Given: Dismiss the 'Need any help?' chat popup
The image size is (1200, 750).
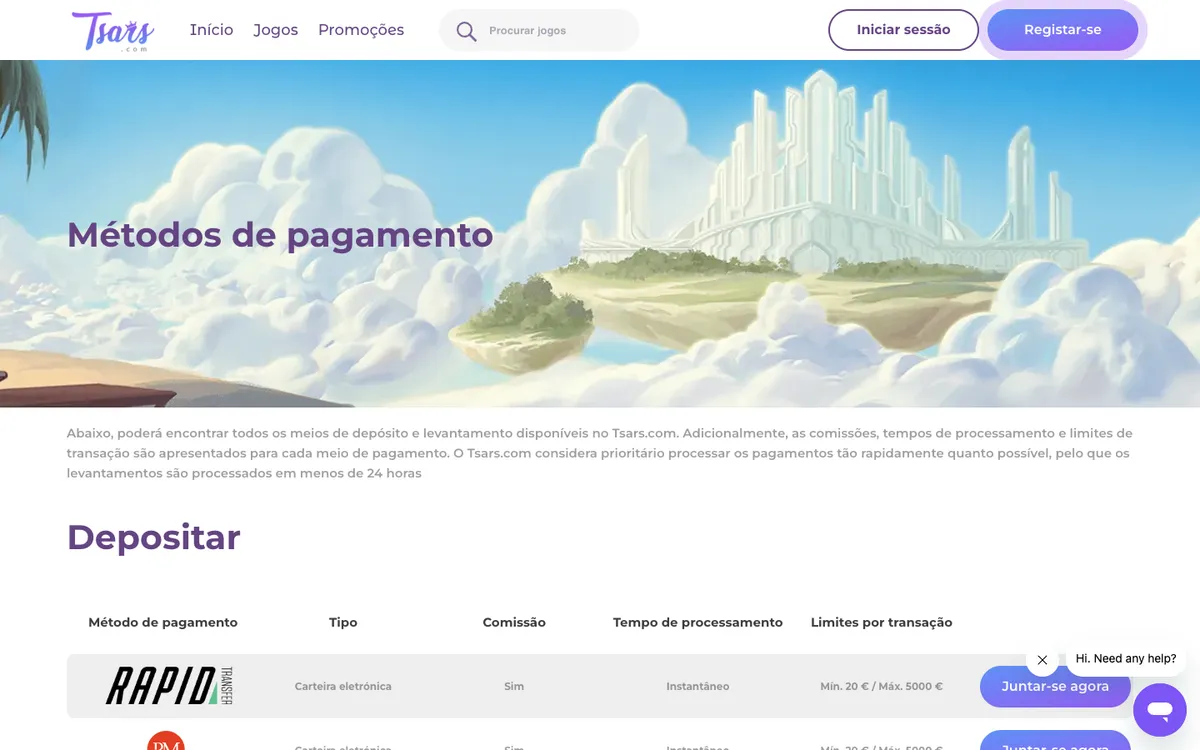Looking at the screenshot, I should [x=1042, y=660].
